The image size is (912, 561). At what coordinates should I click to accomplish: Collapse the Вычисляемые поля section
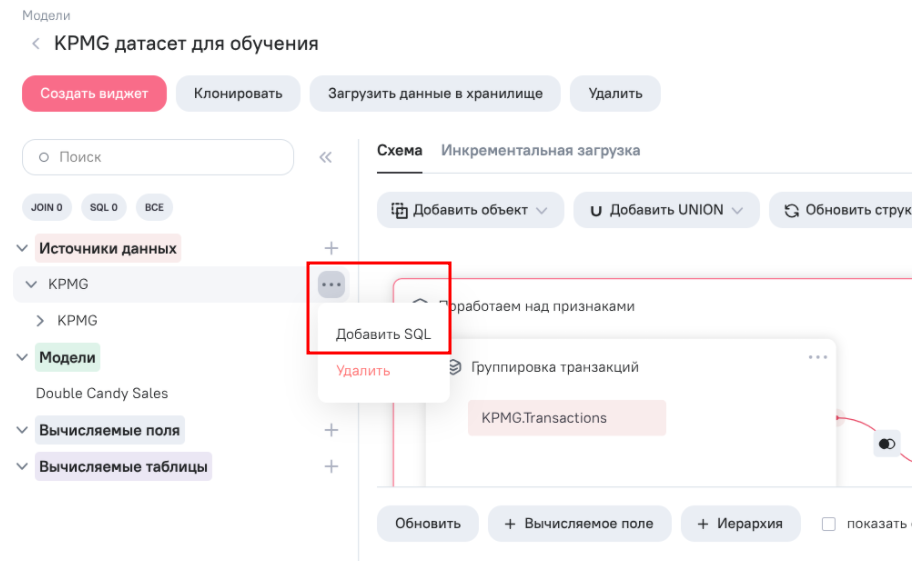tap(22, 430)
